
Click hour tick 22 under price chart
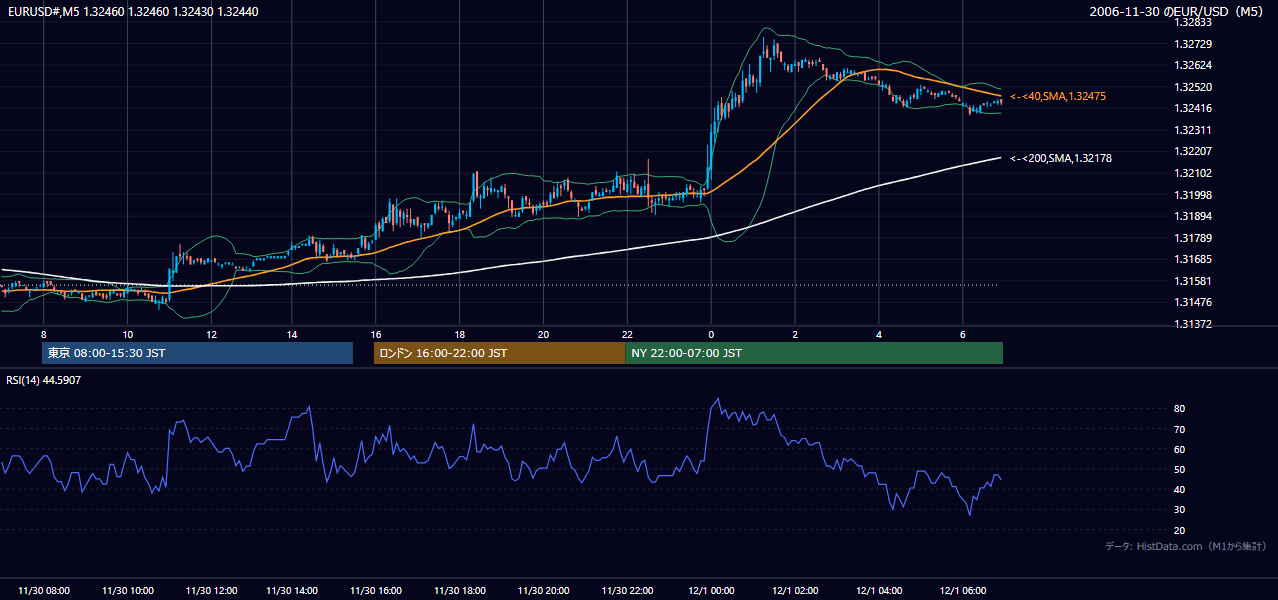[627, 334]
